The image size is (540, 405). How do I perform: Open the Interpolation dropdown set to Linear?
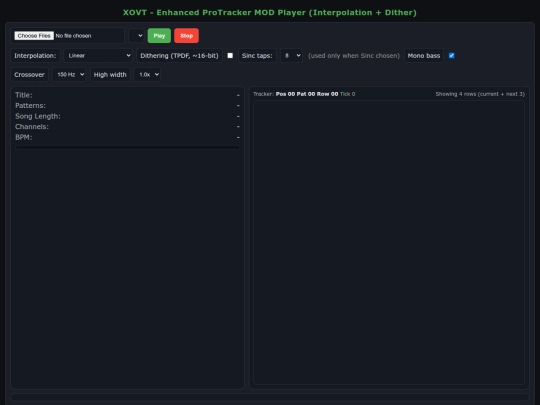click(x=98, y=55)
